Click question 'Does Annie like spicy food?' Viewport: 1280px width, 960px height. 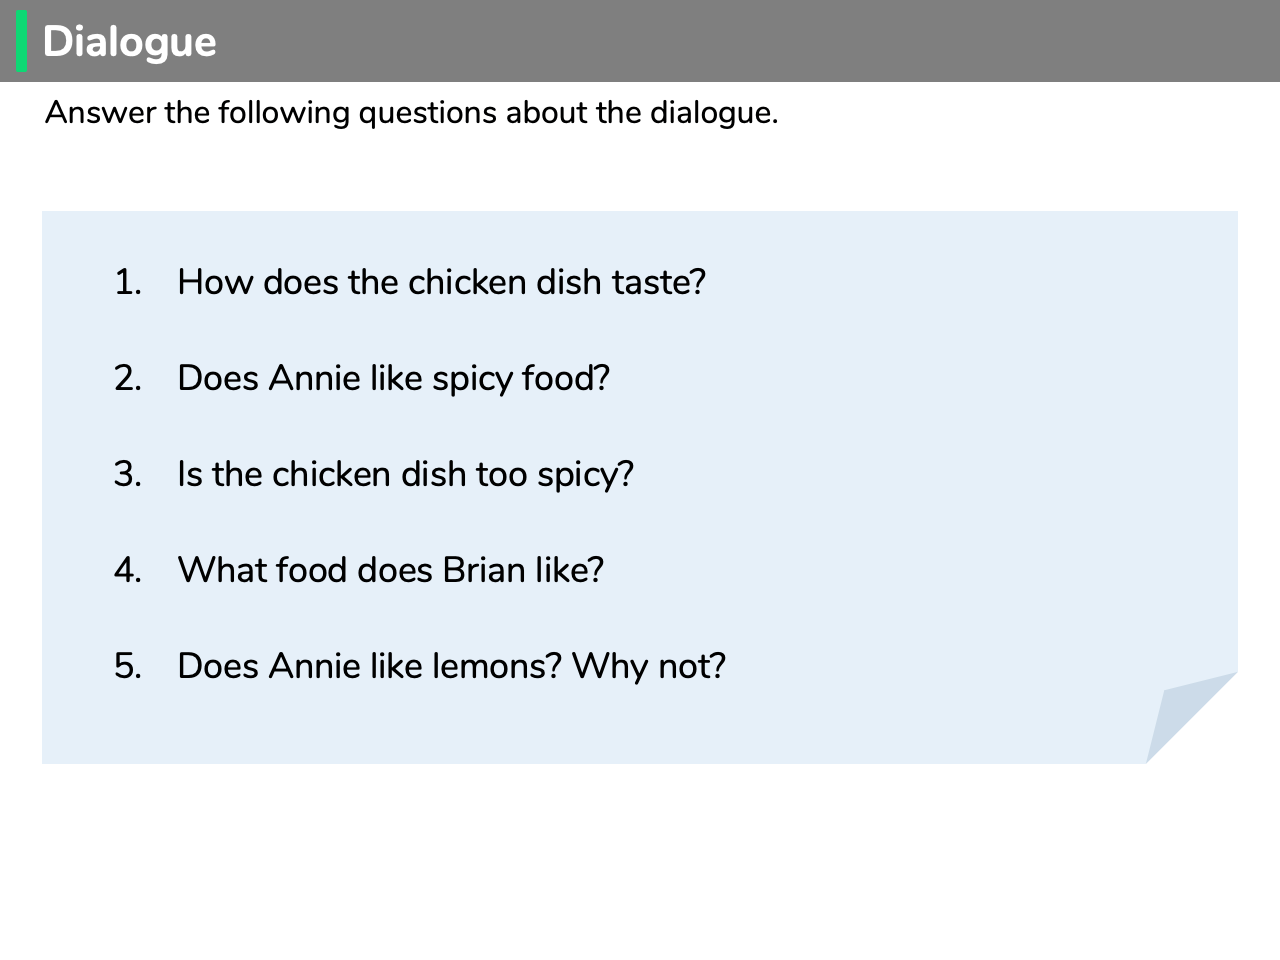point(393,378)
